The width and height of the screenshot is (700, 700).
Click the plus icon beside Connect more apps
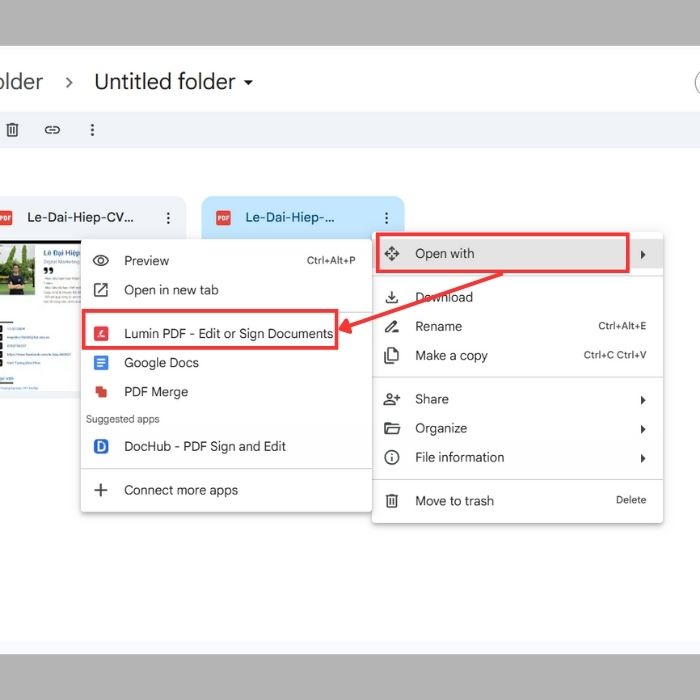click(101, 490)
